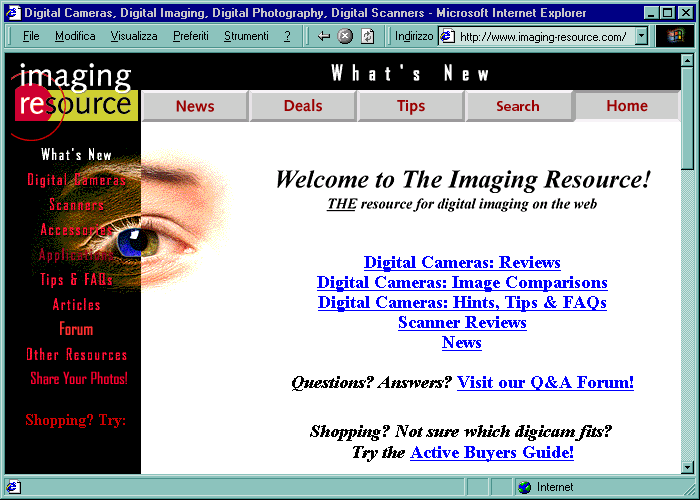This screenshot has height=500, width=700.
Task: Click the Imaging Resource logo
Action: [x=74, y=92]
